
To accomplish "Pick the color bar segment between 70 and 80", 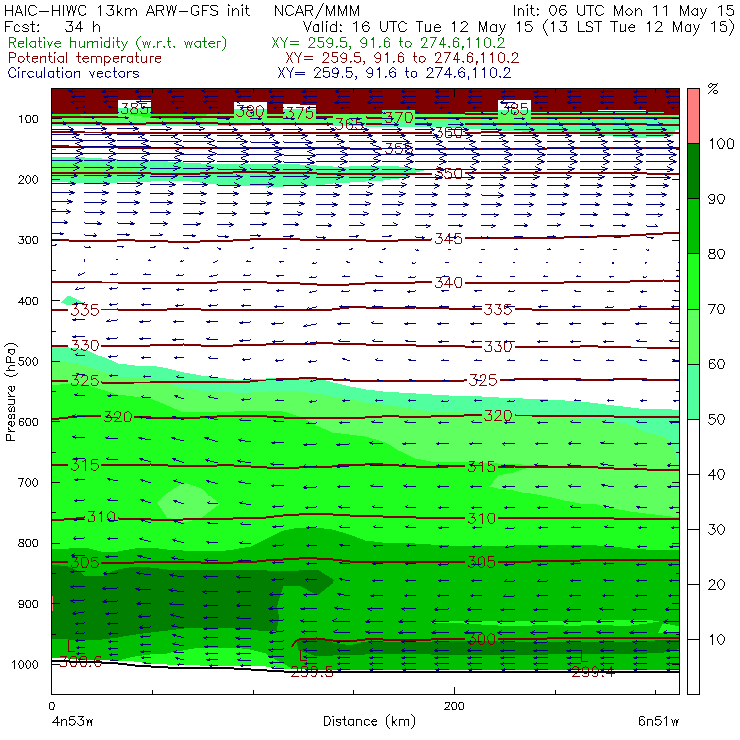I will point(693,281).
